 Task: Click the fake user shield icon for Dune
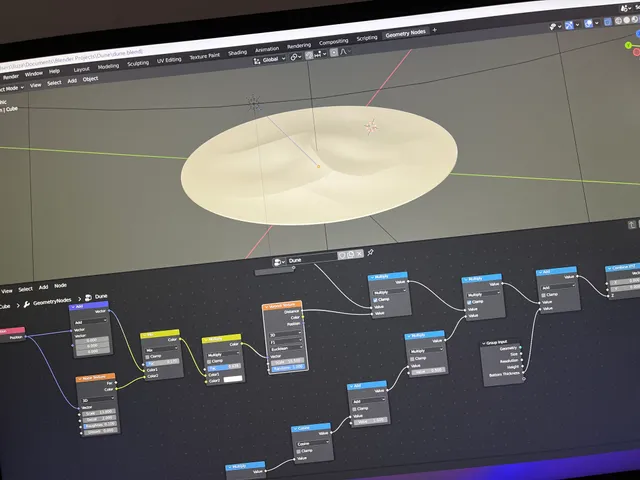(x=342, y=255)
